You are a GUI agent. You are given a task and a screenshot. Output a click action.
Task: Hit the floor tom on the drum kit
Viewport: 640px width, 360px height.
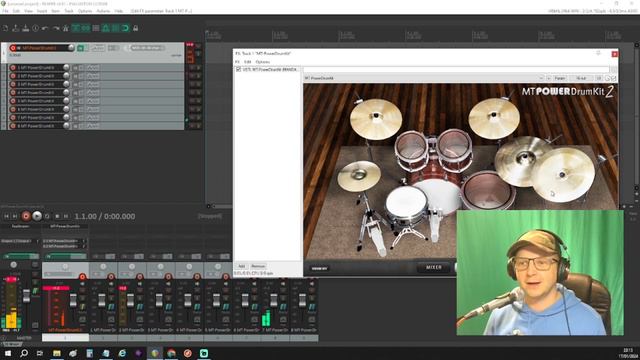point(488,191)
